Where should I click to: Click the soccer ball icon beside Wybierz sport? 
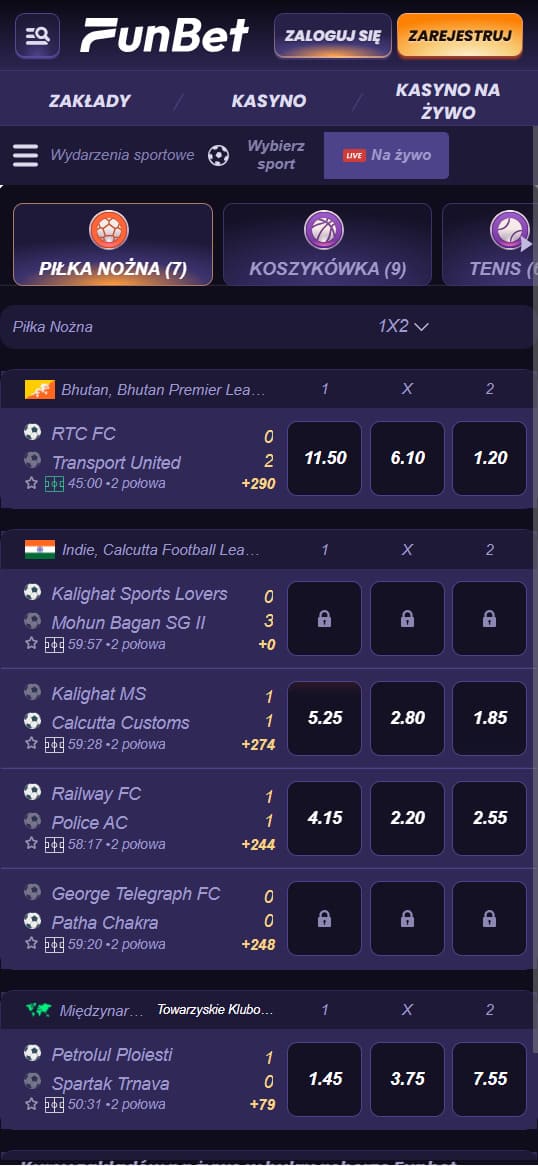pyautogui.click(x=218, y=155)
